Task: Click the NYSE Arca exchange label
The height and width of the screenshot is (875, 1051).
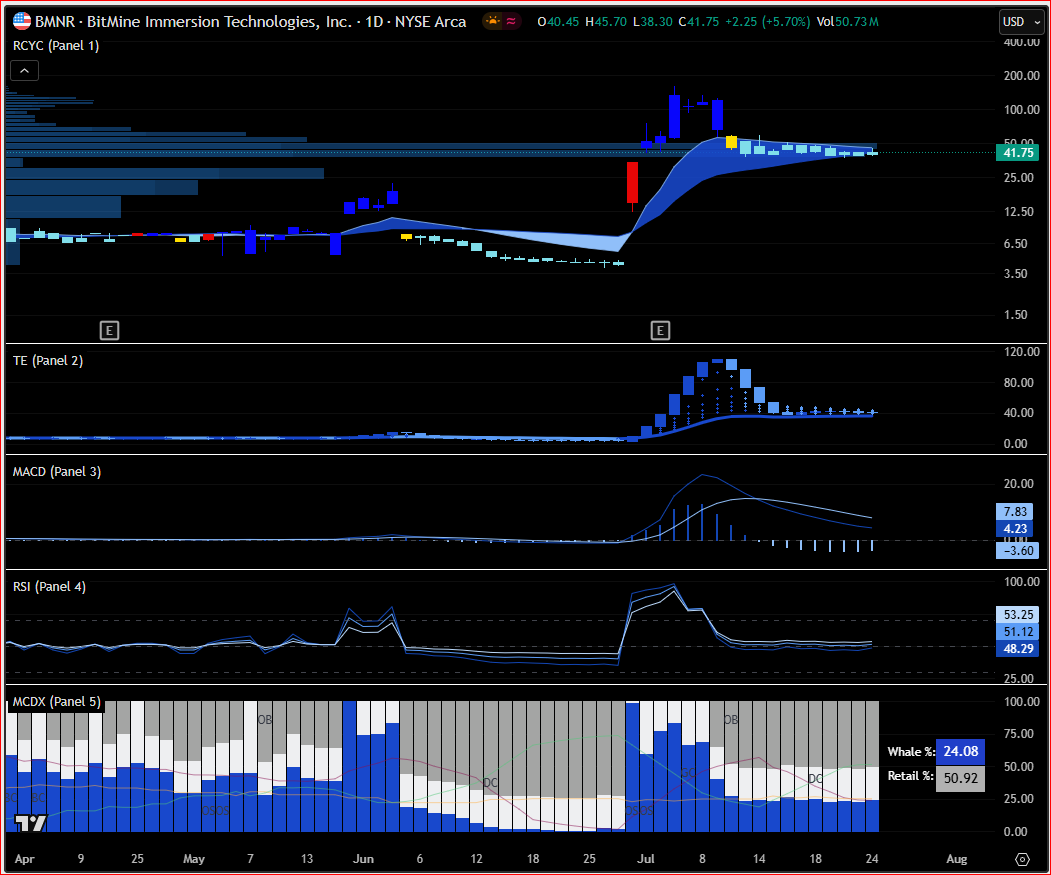Action: (x=430, y=21)
